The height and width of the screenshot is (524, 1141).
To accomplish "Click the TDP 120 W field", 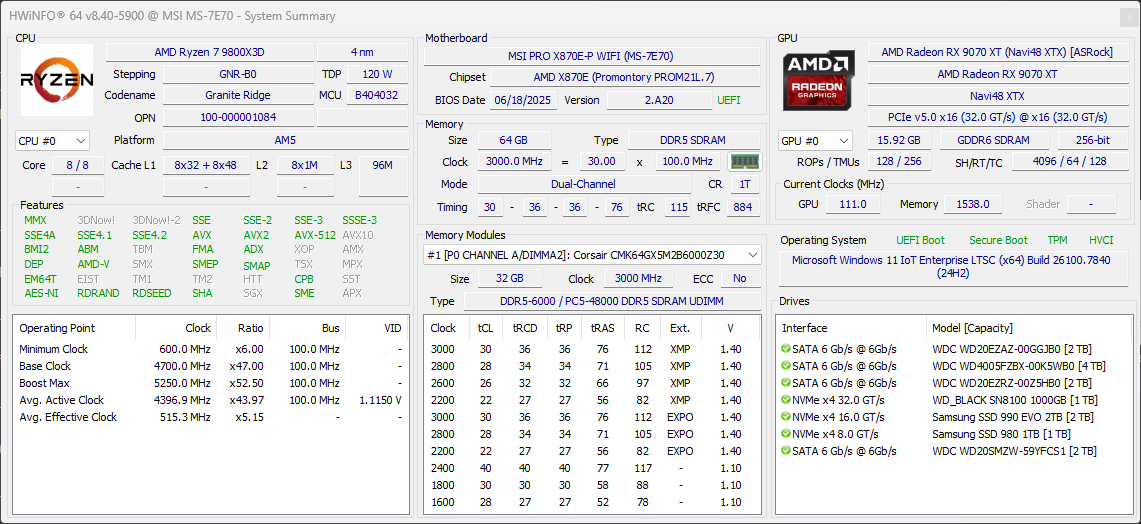I will (377, 74).
